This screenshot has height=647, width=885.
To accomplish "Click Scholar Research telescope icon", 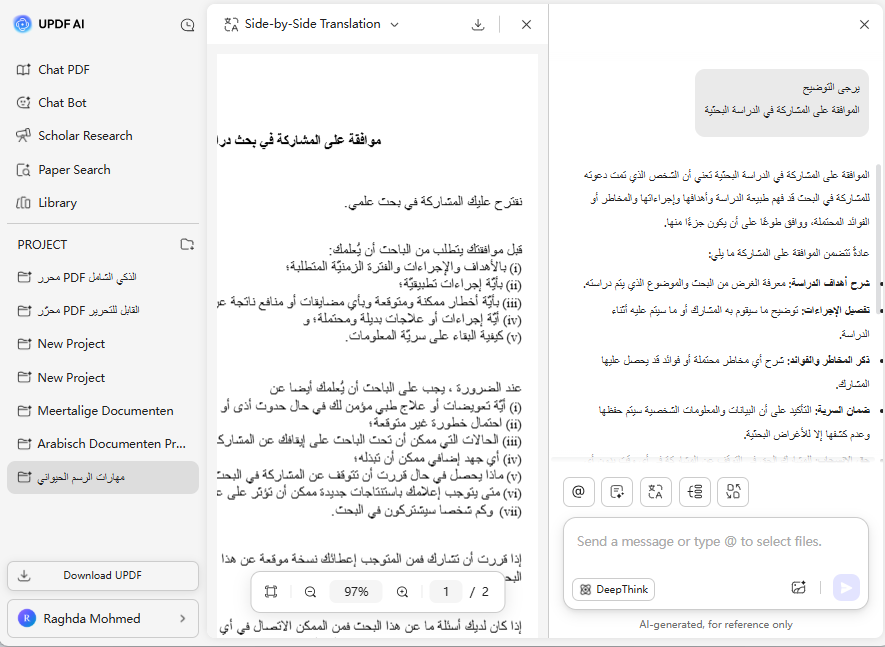I will [23, 136].
